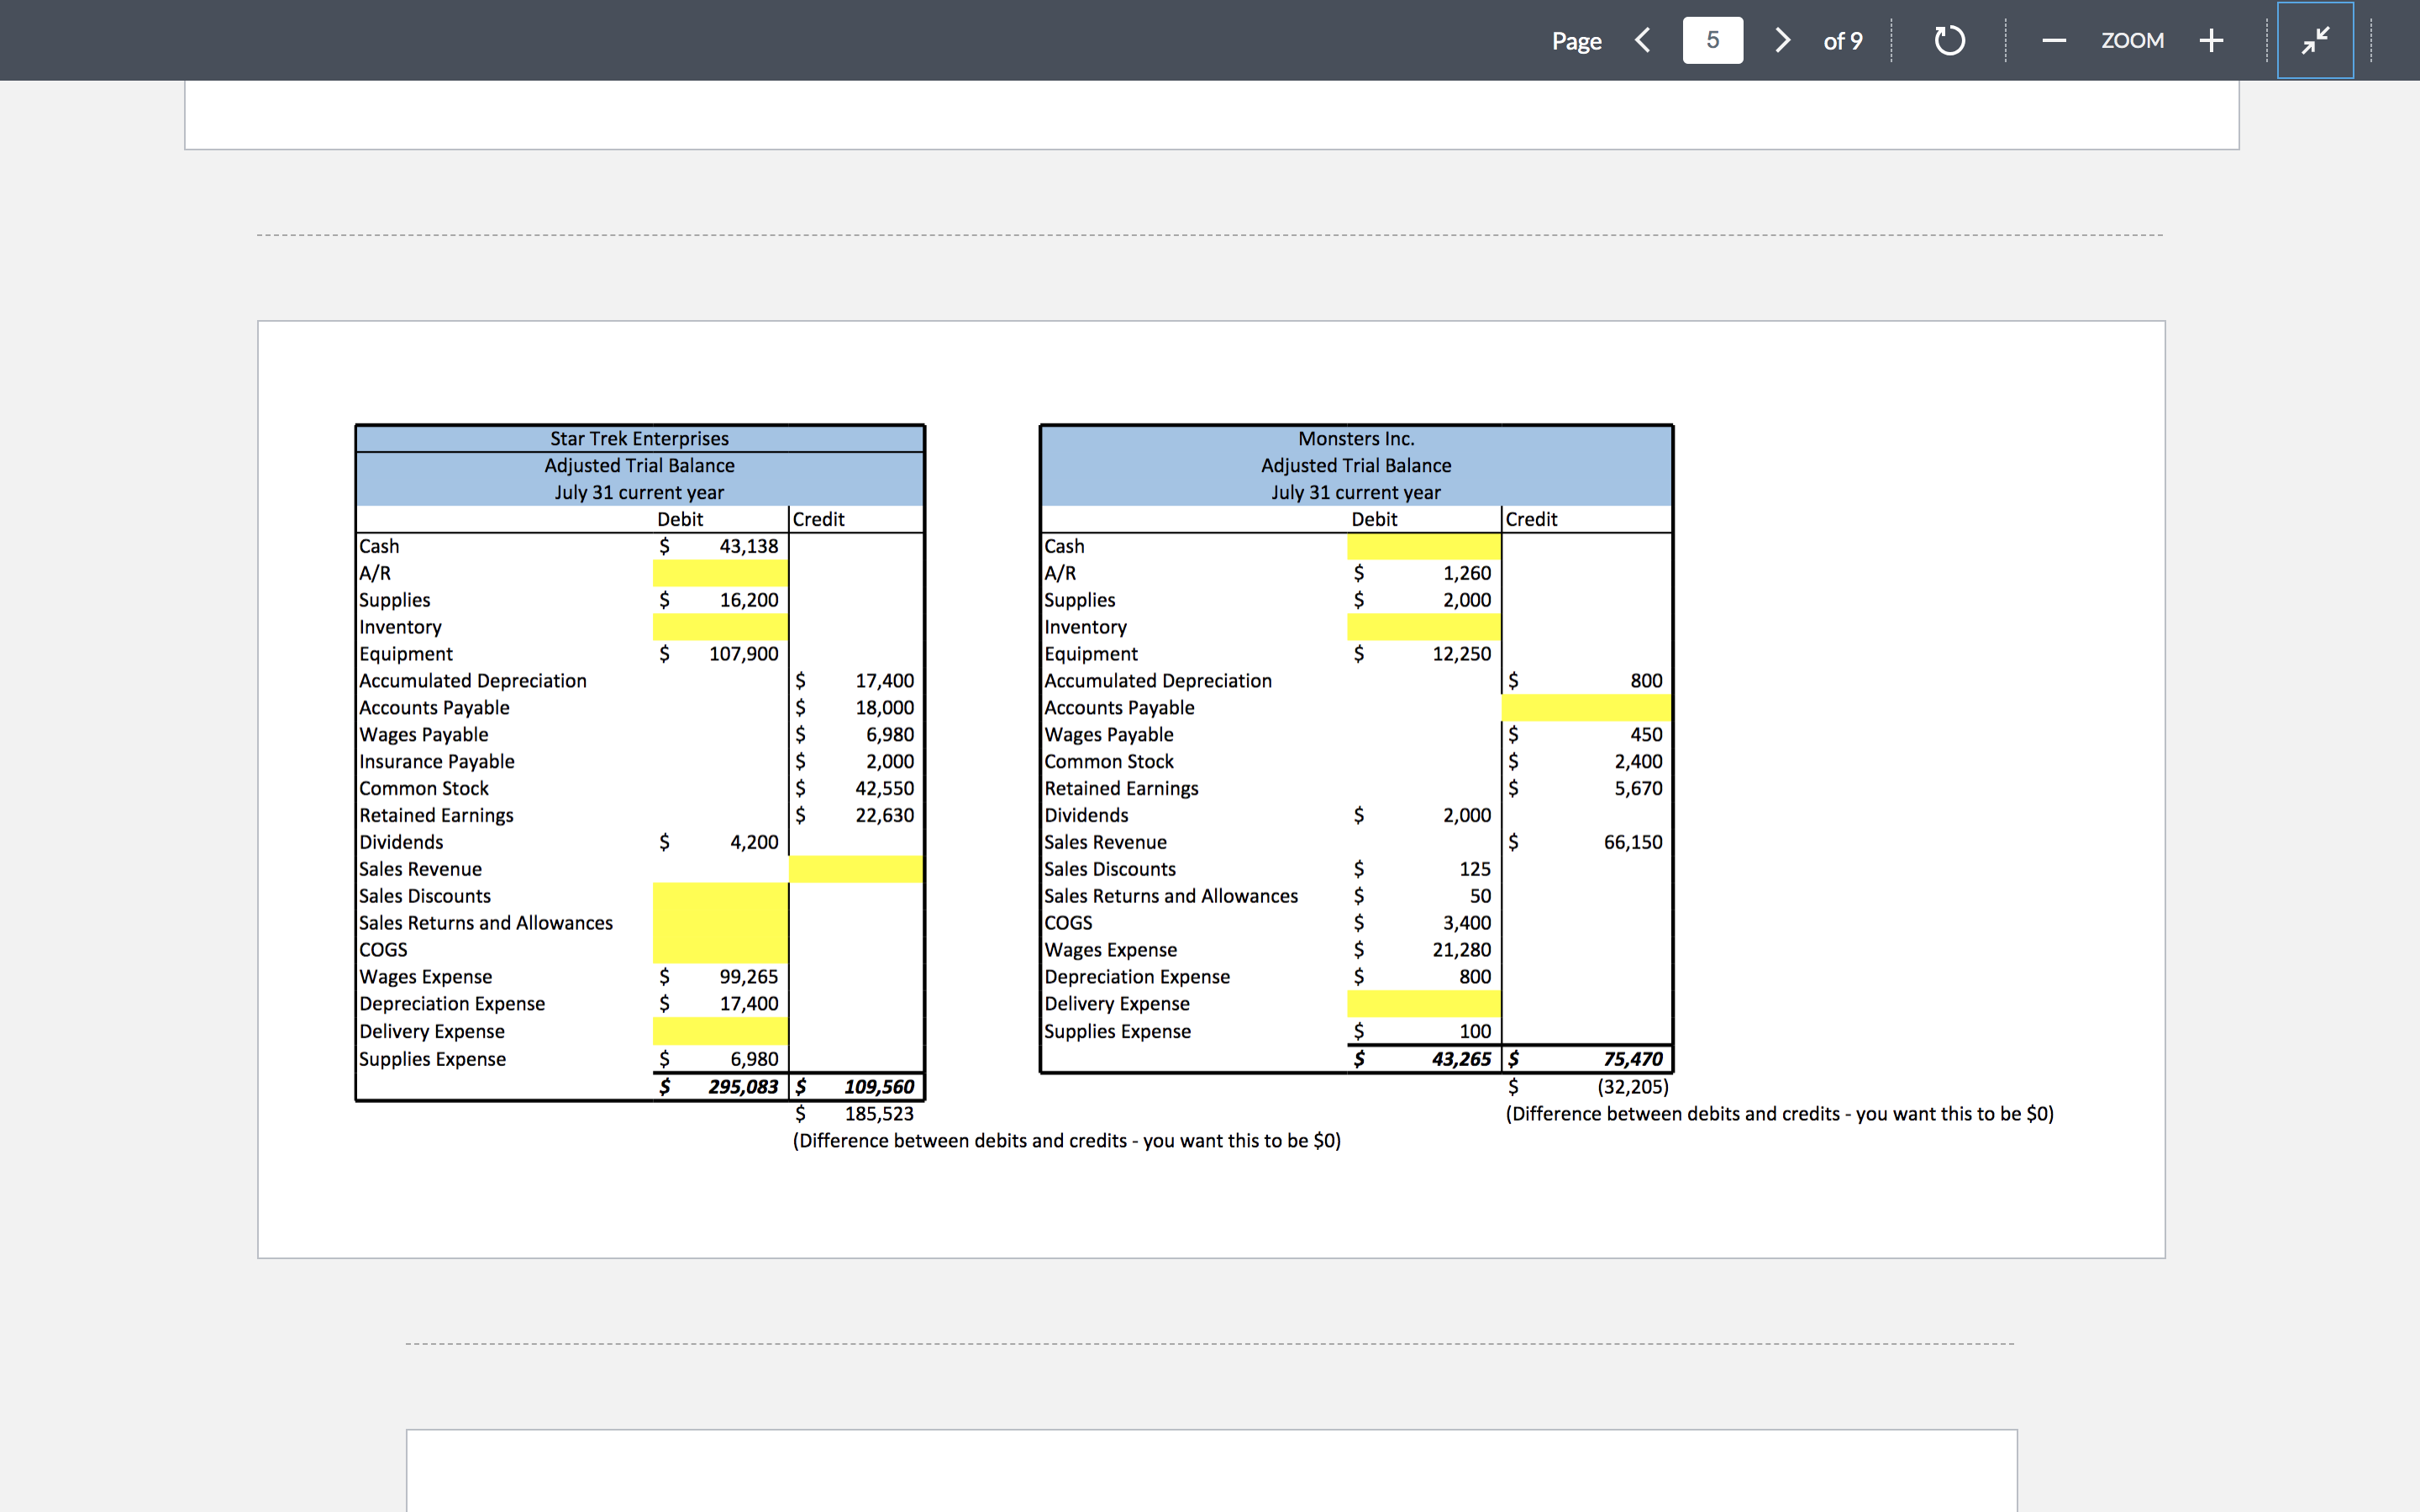Click the Monsters Inc. Credit column header

[1531, 519]
